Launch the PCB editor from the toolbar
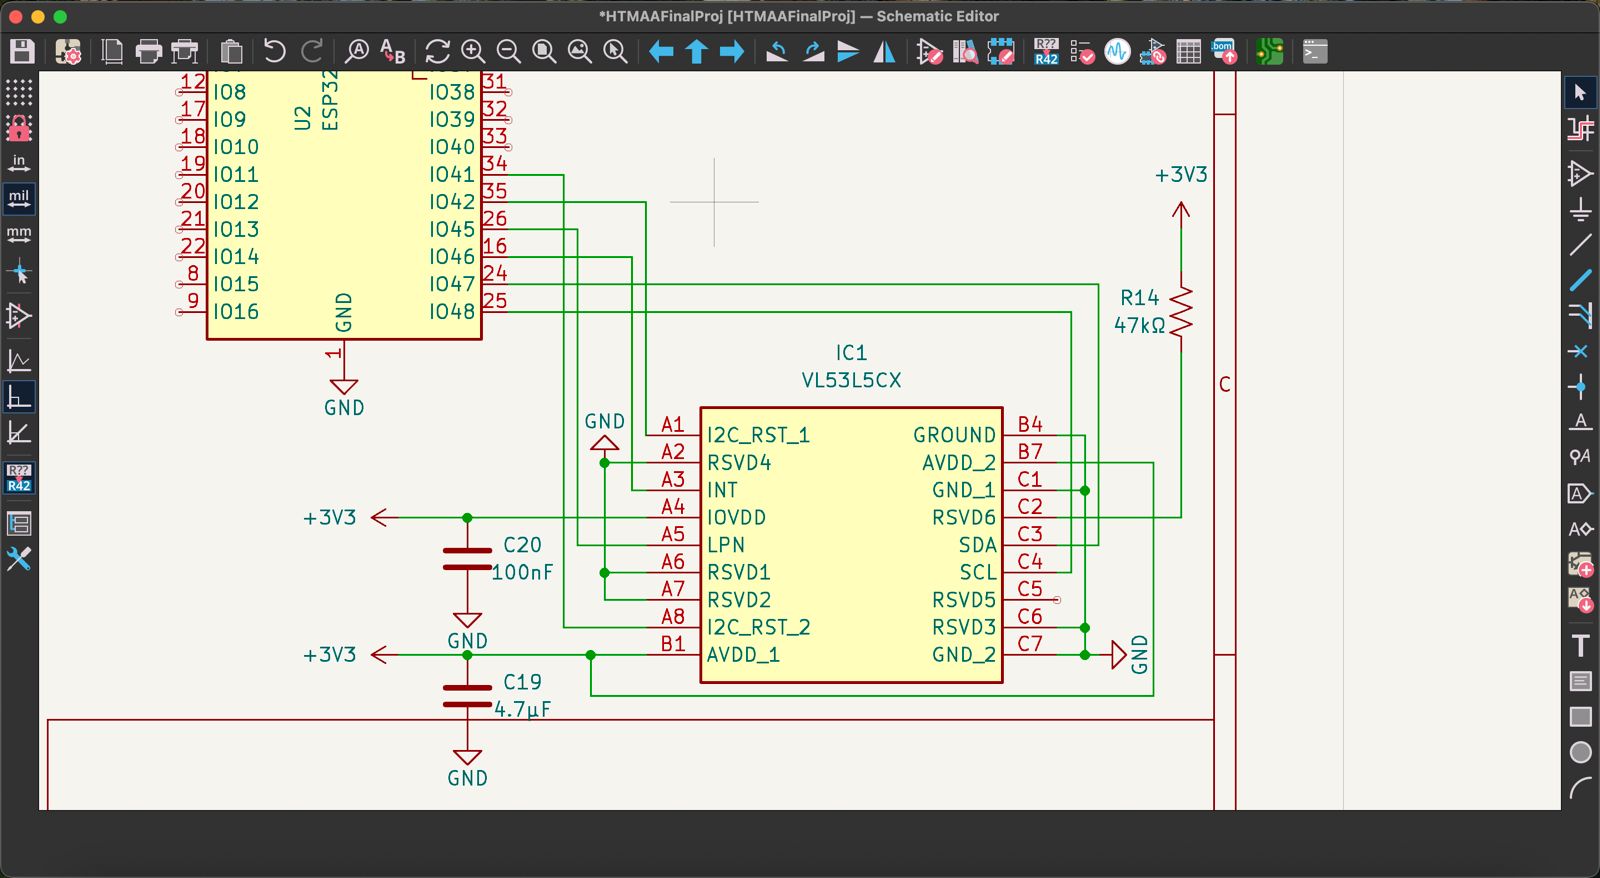 click(x=1270, y=52)
